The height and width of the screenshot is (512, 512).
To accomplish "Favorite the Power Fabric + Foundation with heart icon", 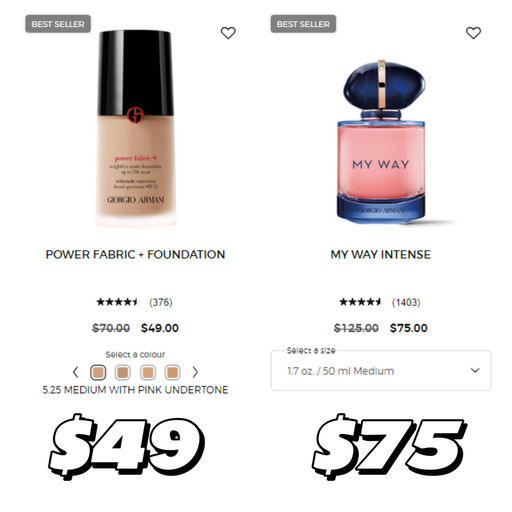I will (228, 33).
